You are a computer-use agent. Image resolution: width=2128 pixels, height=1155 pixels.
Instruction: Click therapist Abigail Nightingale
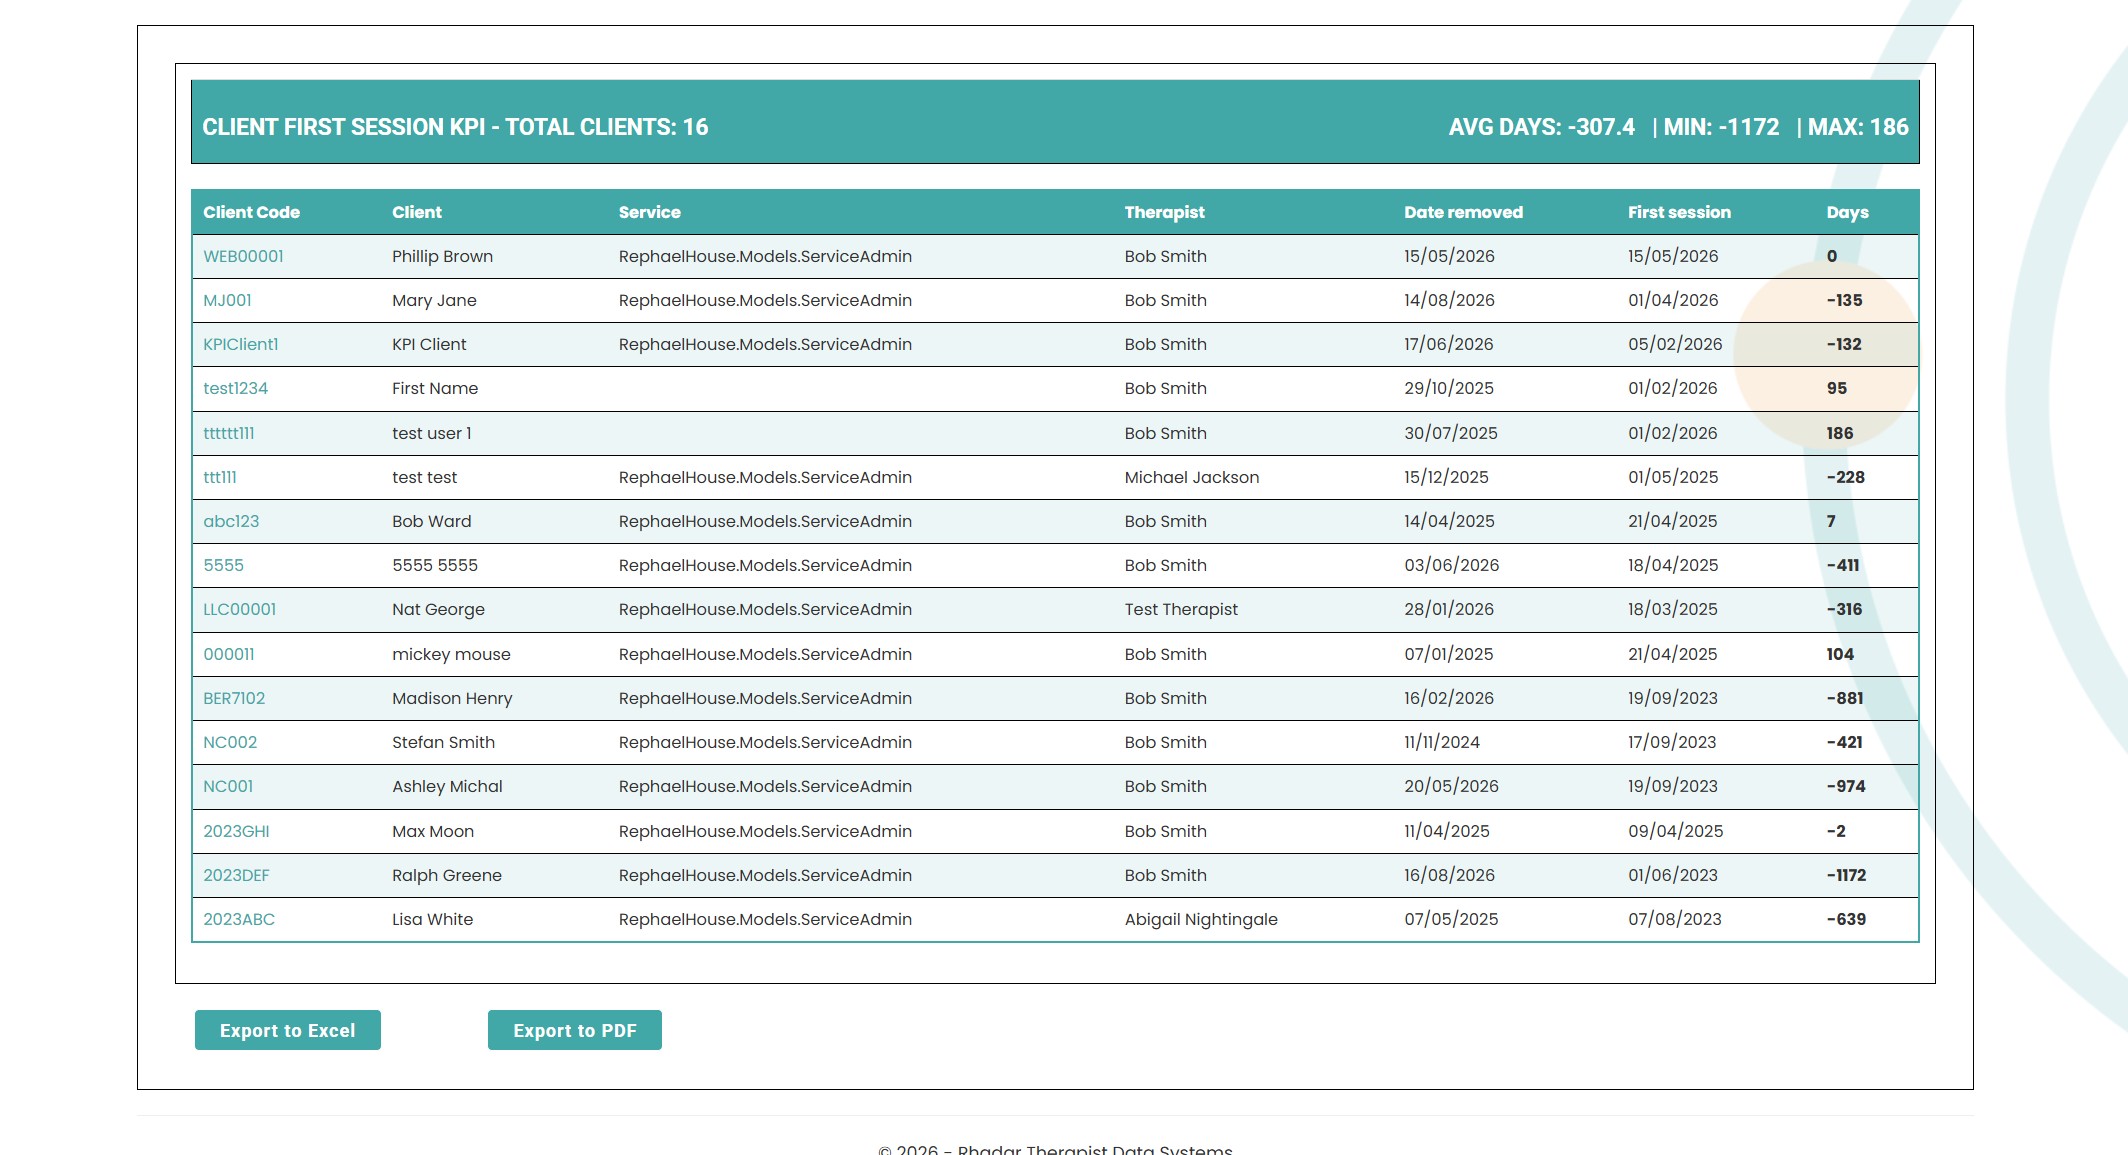coord(1200,919)
